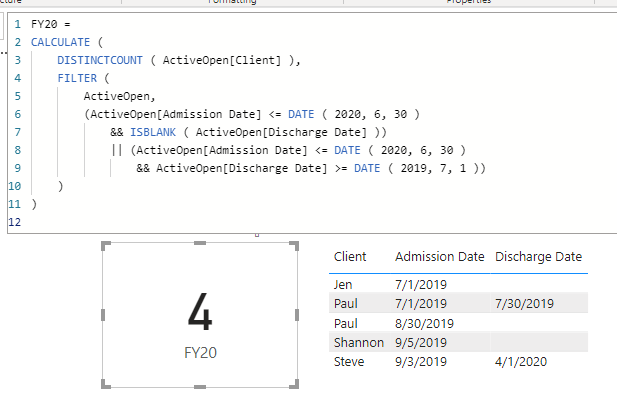The image size is (617, 405).
Task: Click admission date 9/5/2019 cell
Action: click(x=421, y=342)
